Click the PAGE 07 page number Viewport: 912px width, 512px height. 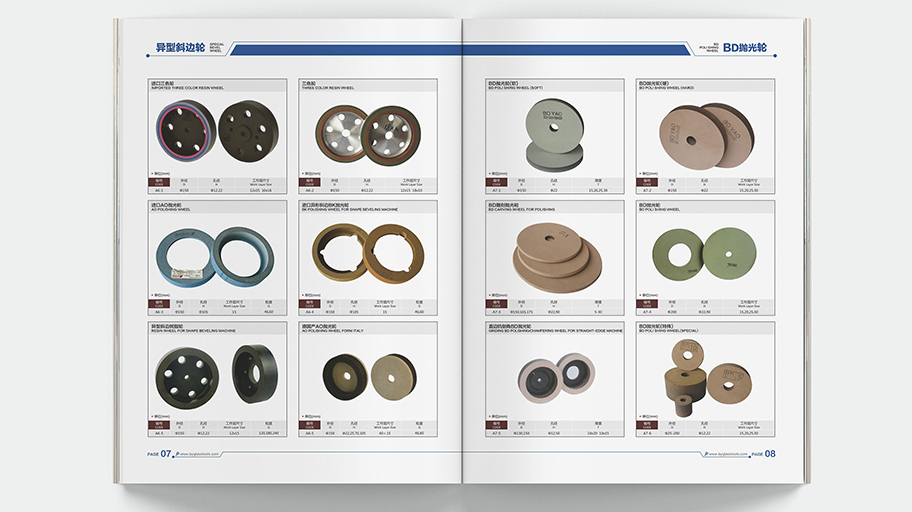pyautogui.click(x=159, y=454)
